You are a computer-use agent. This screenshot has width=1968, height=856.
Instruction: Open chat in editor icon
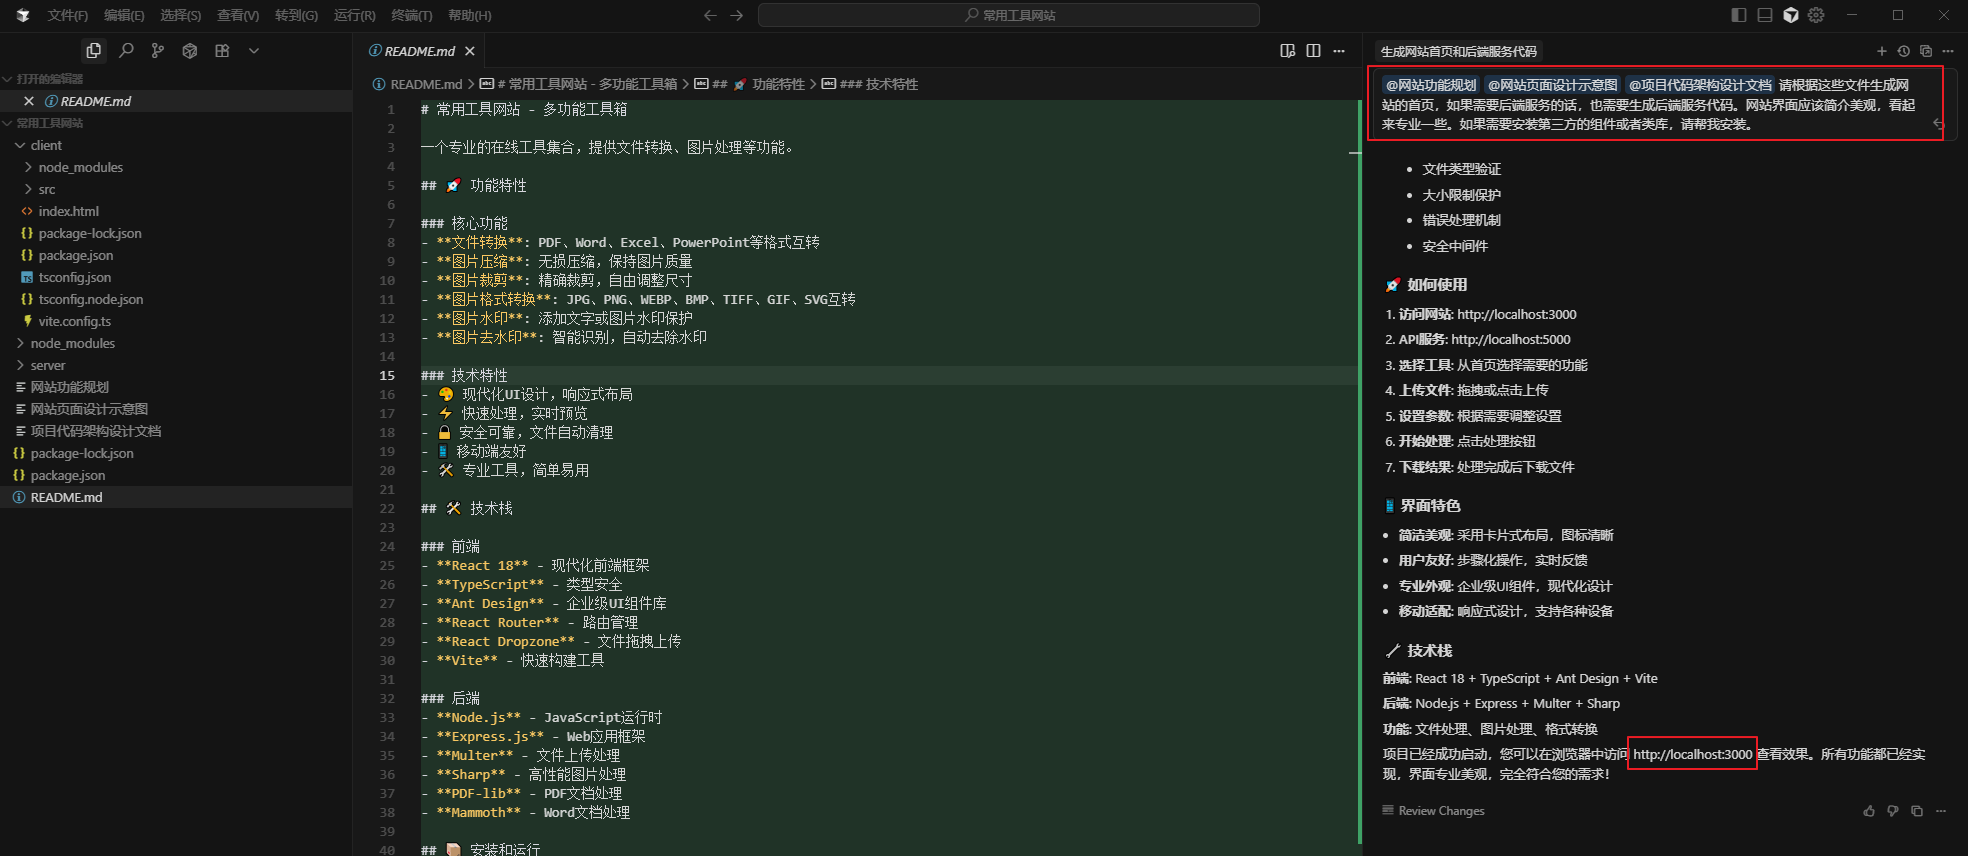[1926, 51]
